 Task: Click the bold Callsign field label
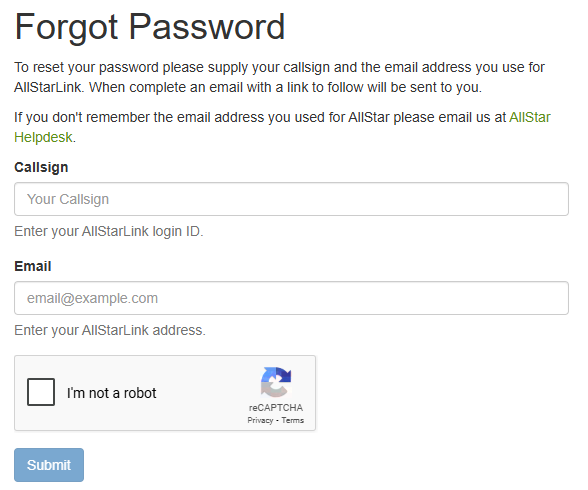(41, 167)
